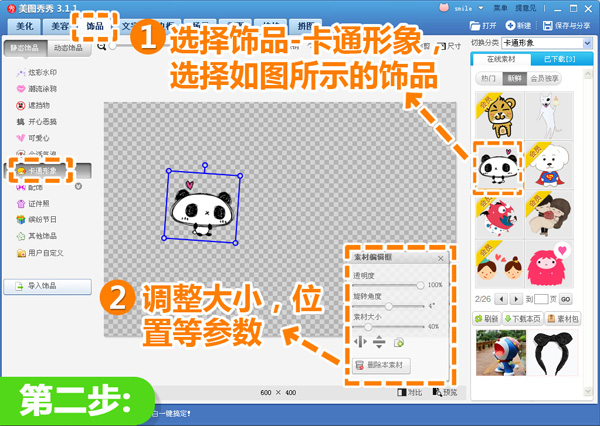
Task: Open 用户自定义 folder category
Action: [x=40, y=253]
